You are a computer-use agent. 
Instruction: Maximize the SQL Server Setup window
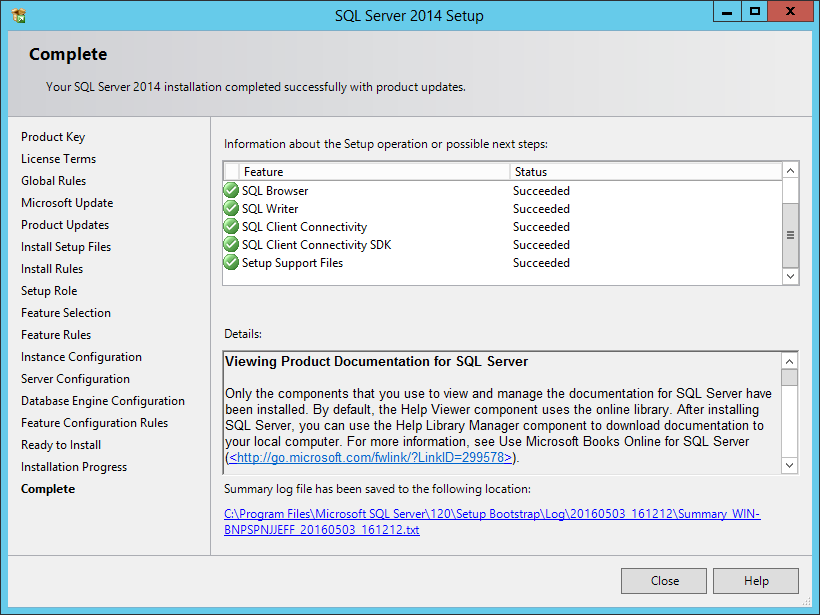coord(754,11)
